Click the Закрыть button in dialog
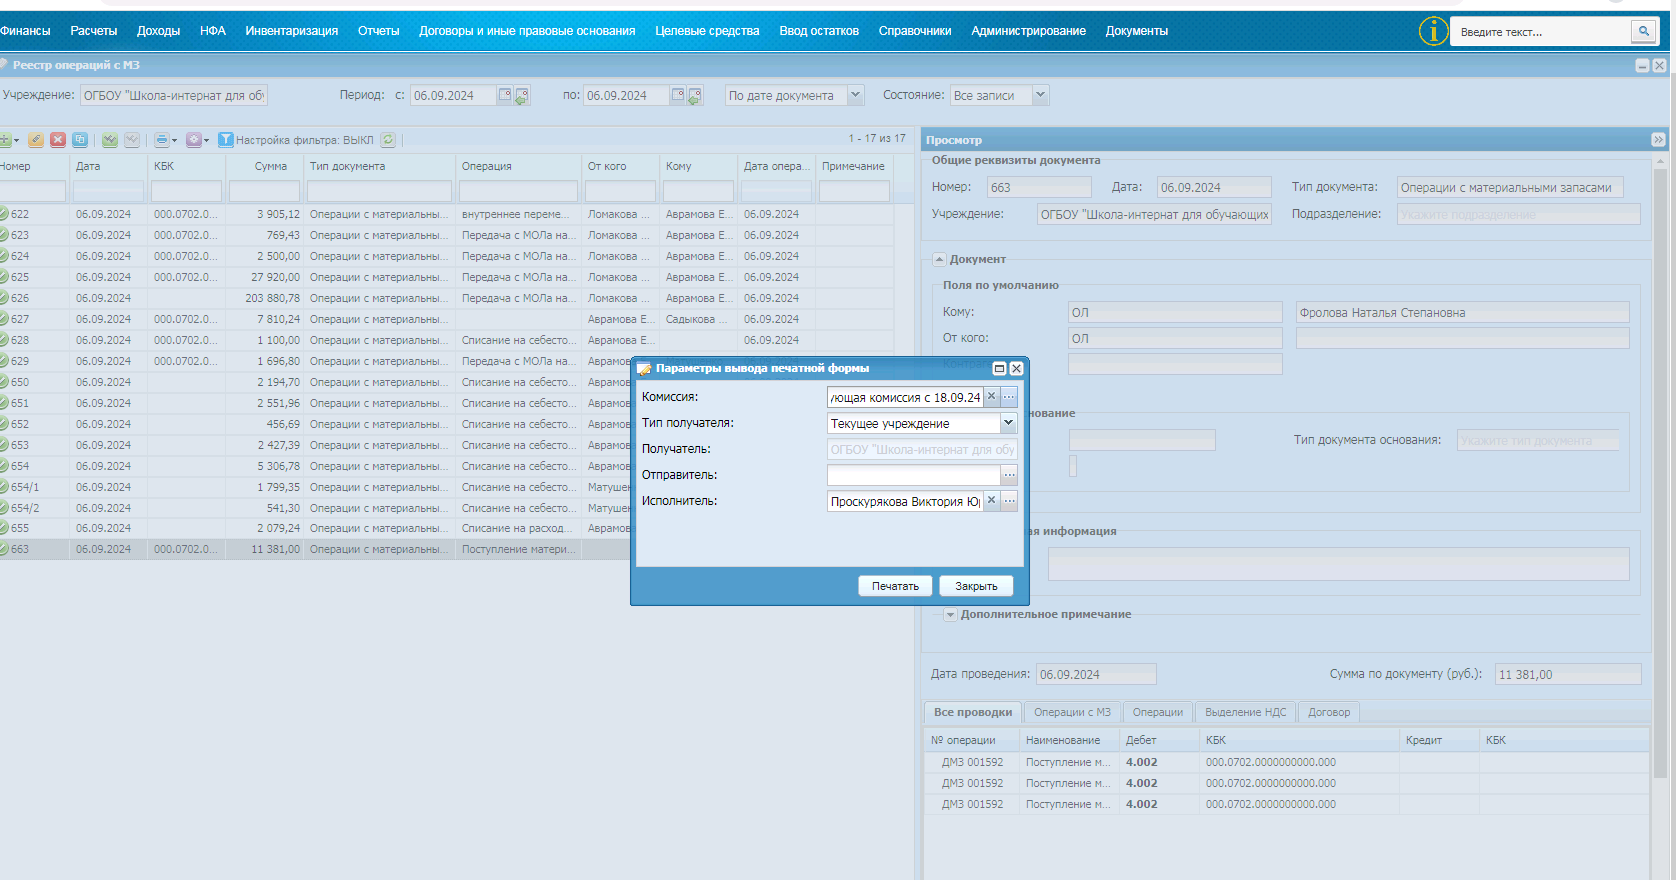1676x880 pixels. 976,586
